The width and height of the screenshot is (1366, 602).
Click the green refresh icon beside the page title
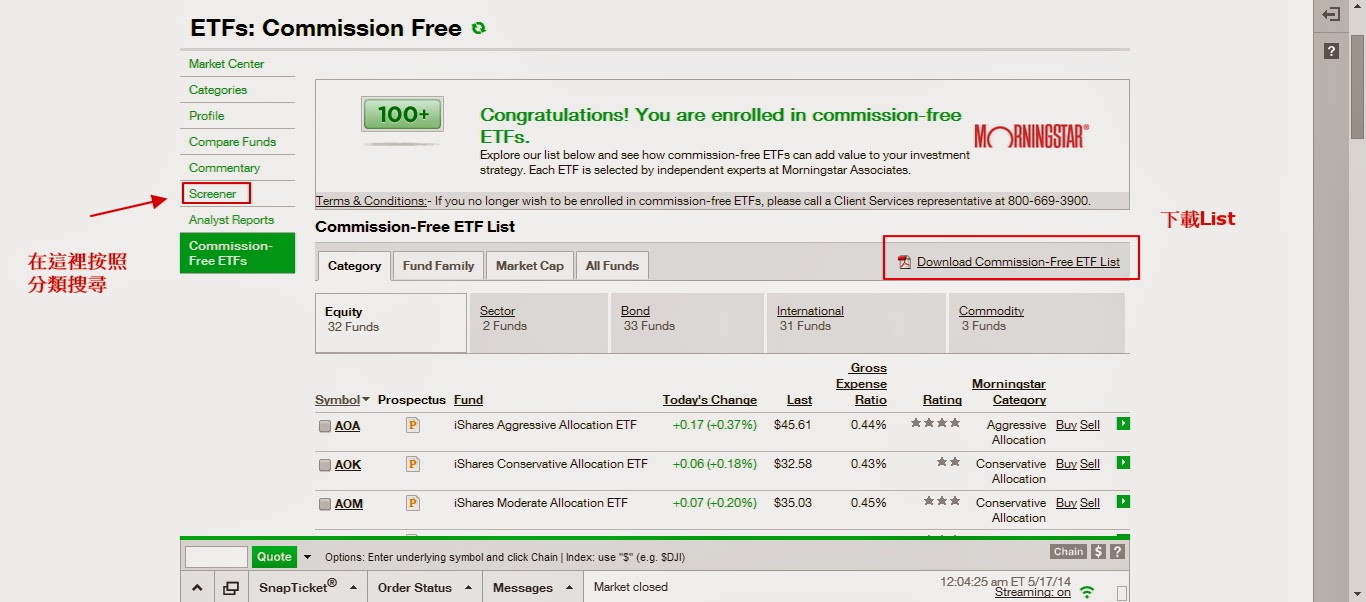(479, 28)
